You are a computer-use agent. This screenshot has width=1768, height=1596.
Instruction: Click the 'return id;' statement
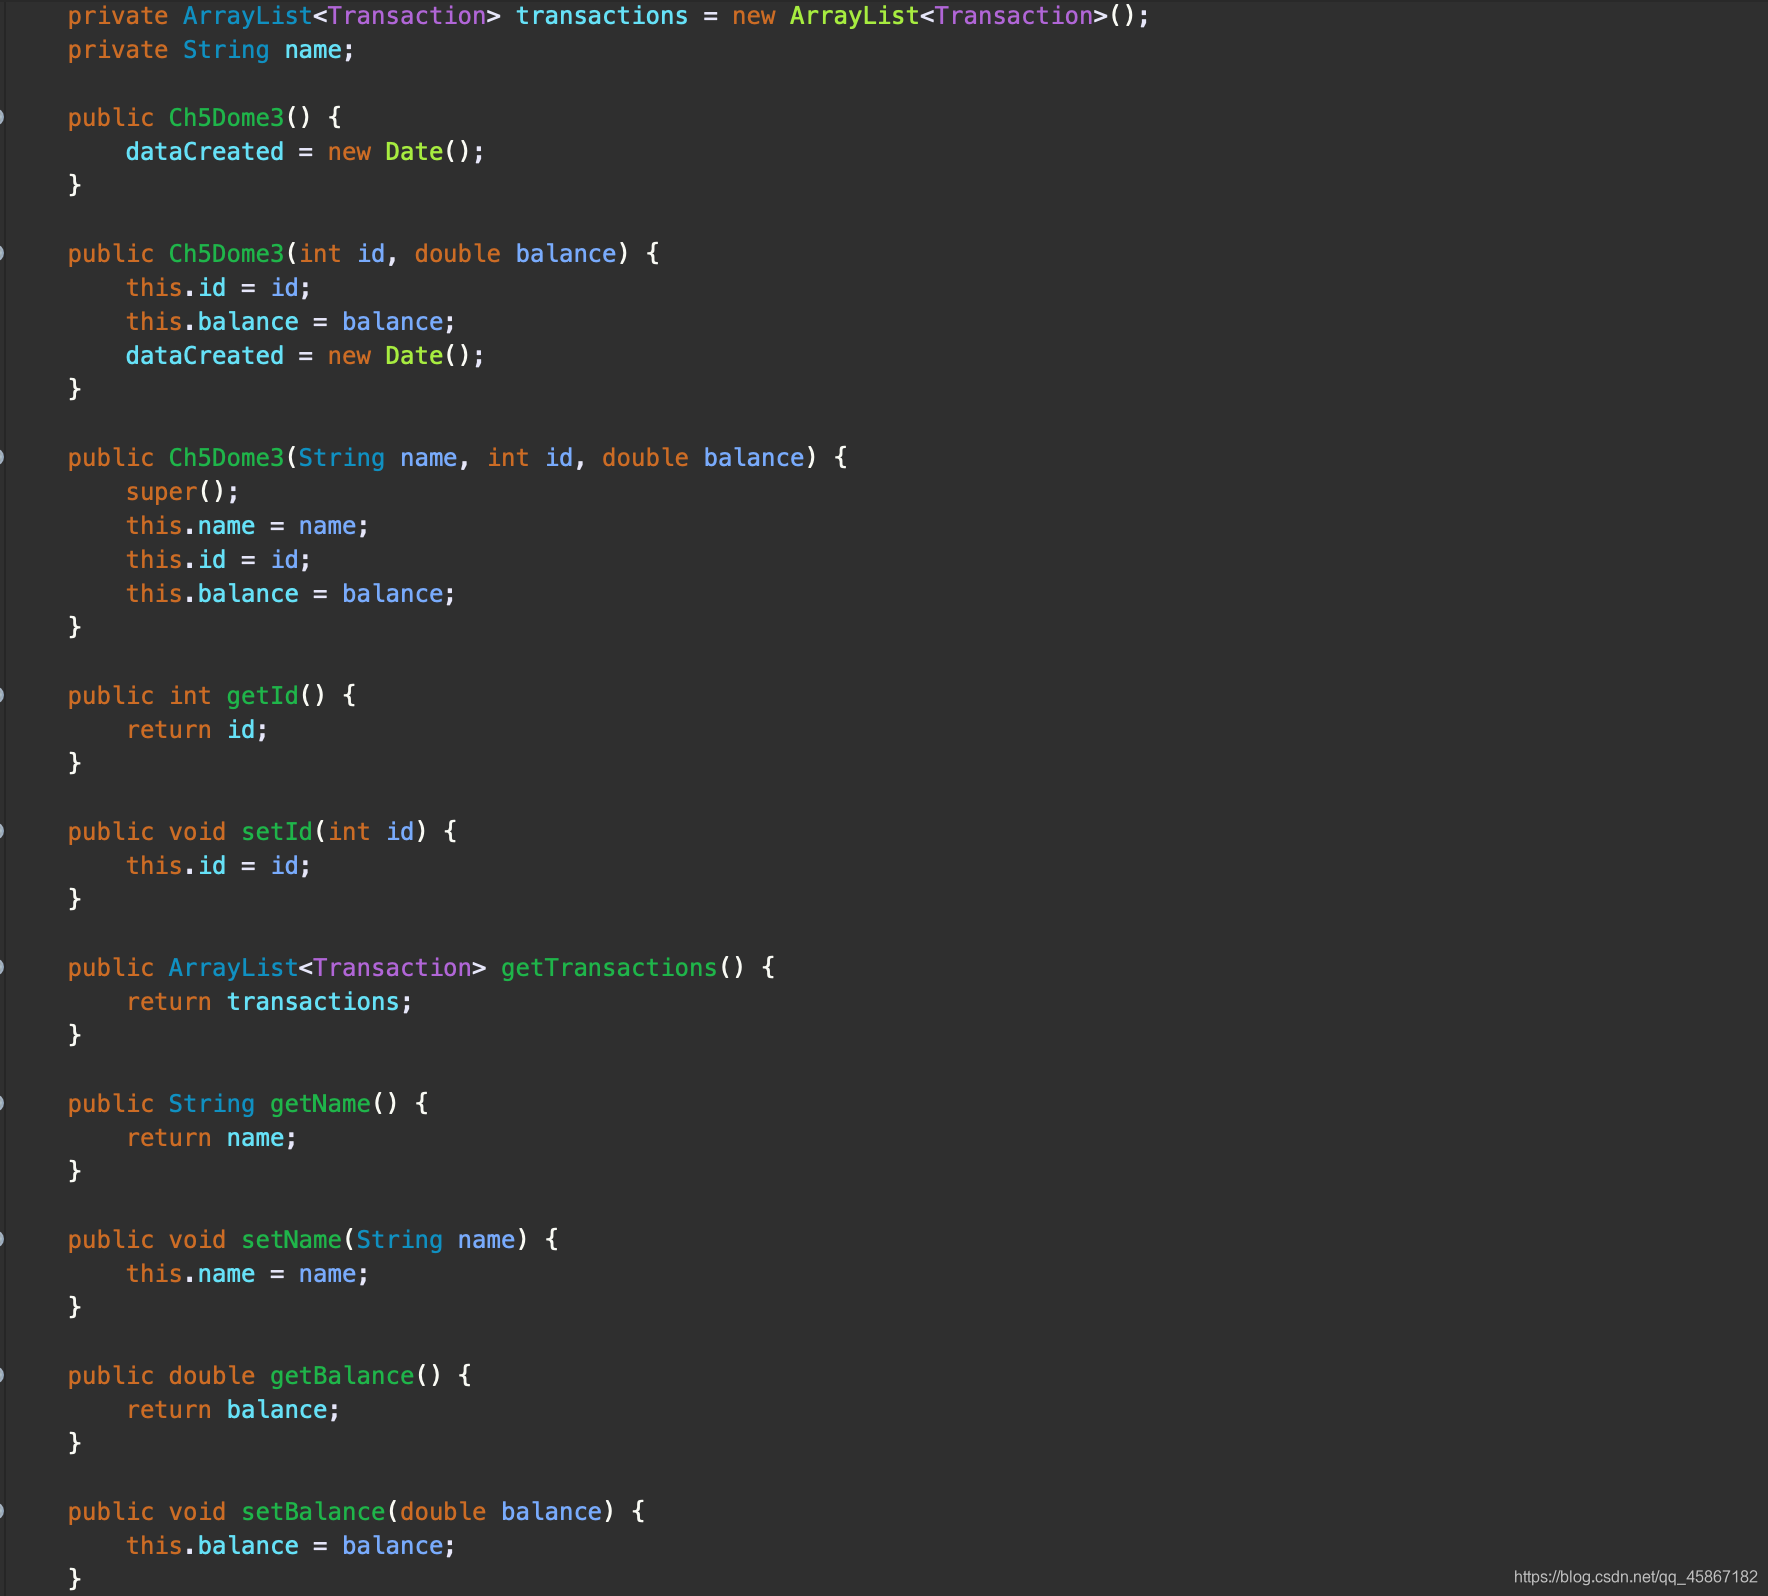click(x=197, y=730)
